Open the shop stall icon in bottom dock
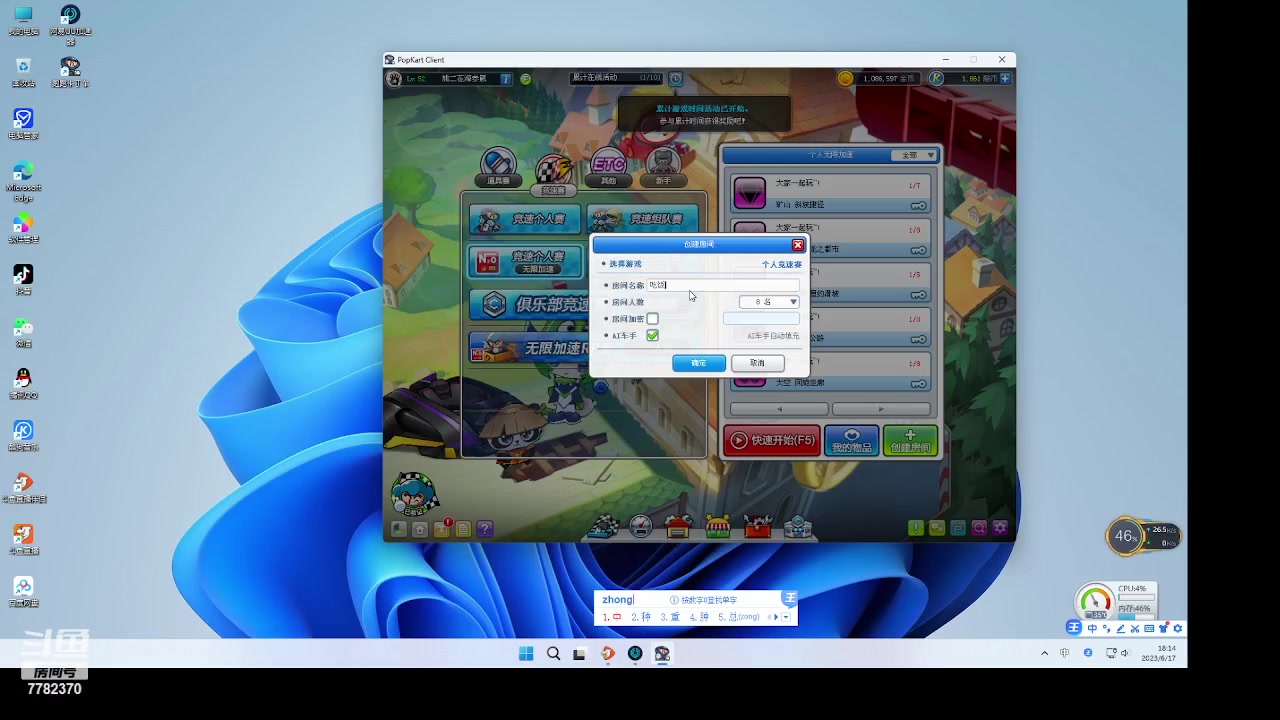 tap(718, 526)
